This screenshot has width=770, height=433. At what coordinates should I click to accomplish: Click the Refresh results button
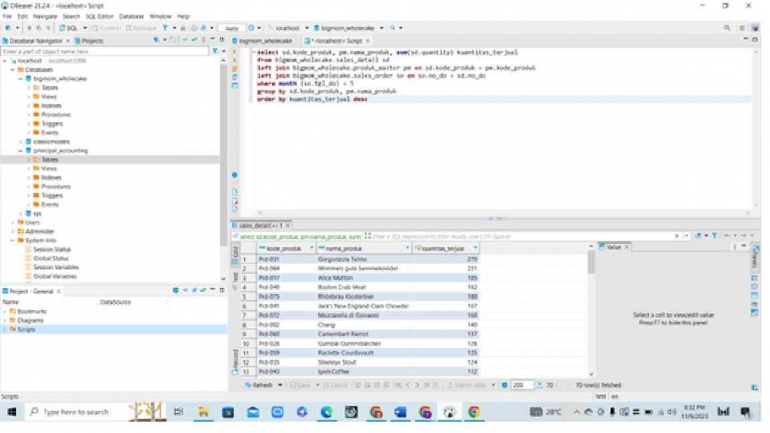pyautogui.click(x=259, y=385)
